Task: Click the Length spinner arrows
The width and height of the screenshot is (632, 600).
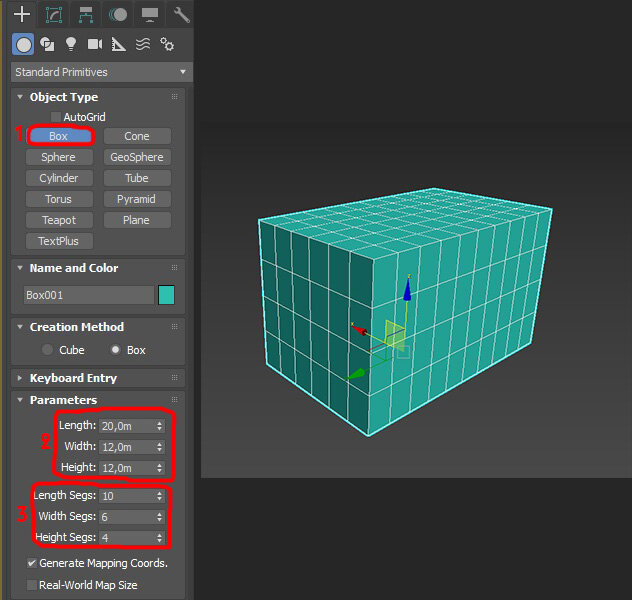Action: pyautogui.click(x=160, y=426)
